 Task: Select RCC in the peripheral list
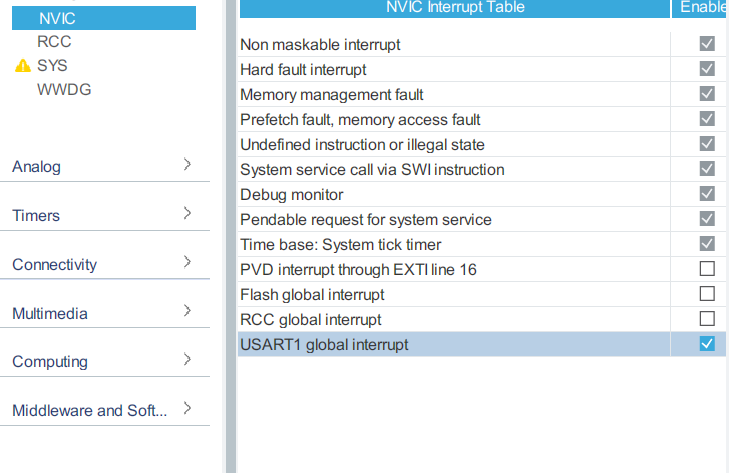point(54,42)
